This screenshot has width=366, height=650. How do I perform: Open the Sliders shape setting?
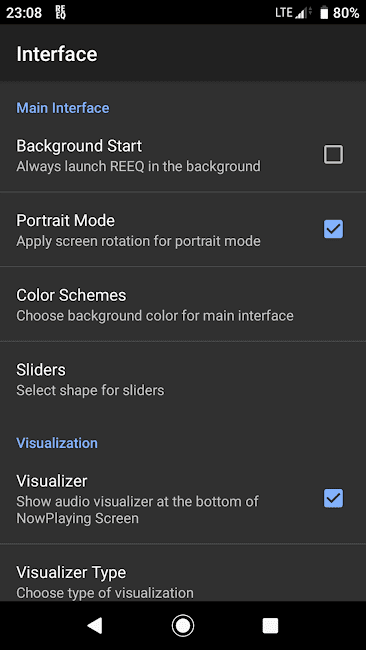pos(183,379)
